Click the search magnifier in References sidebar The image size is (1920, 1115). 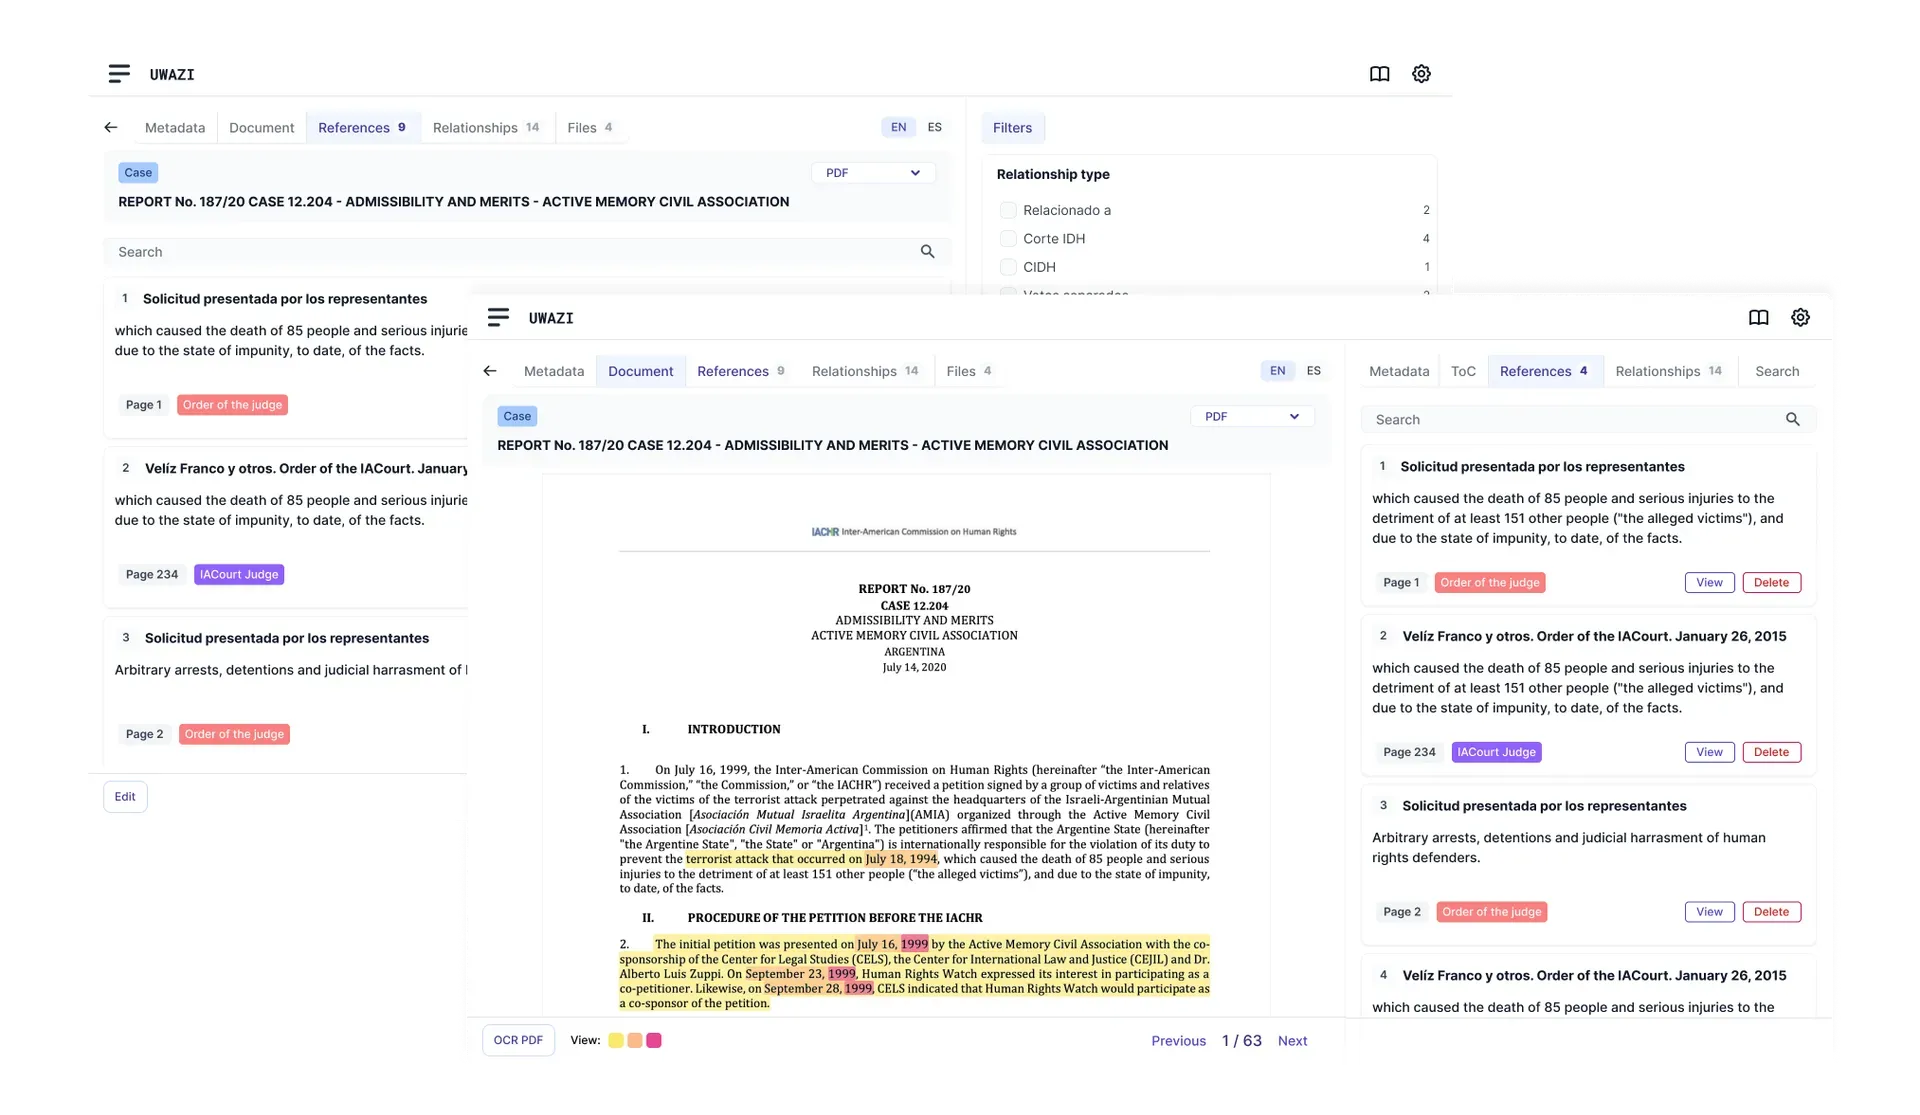[1793, 419]
